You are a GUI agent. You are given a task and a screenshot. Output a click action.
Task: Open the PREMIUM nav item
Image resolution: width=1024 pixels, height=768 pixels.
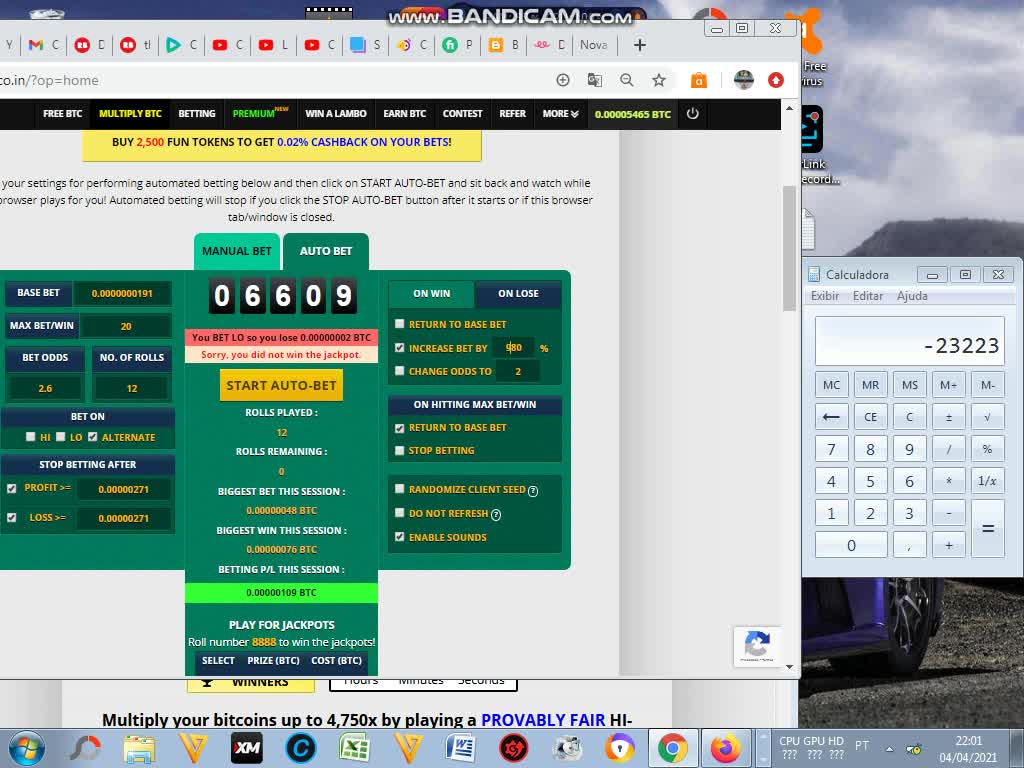[x=261, y=114]
